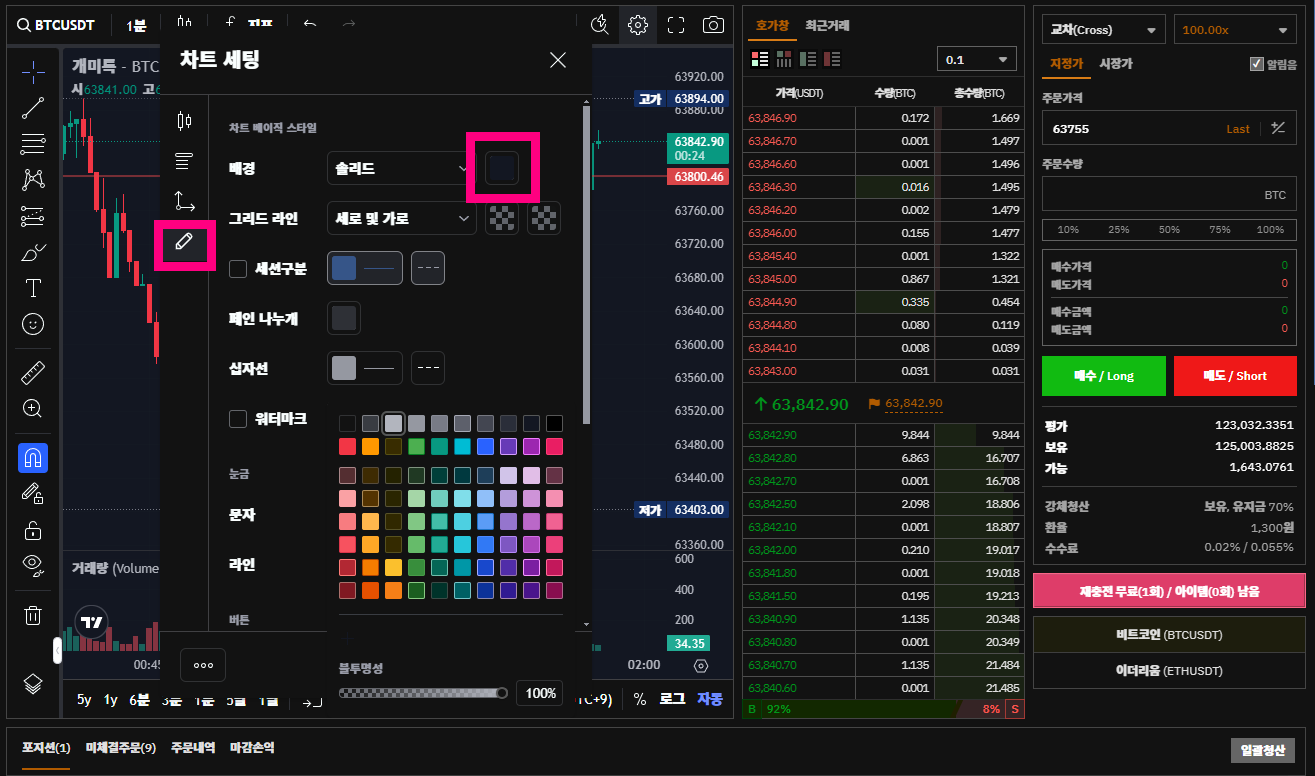The height and width of the screenshot is (776, 1315).
Task: Switch to the 시장가 order tab
Action: 1116,64
